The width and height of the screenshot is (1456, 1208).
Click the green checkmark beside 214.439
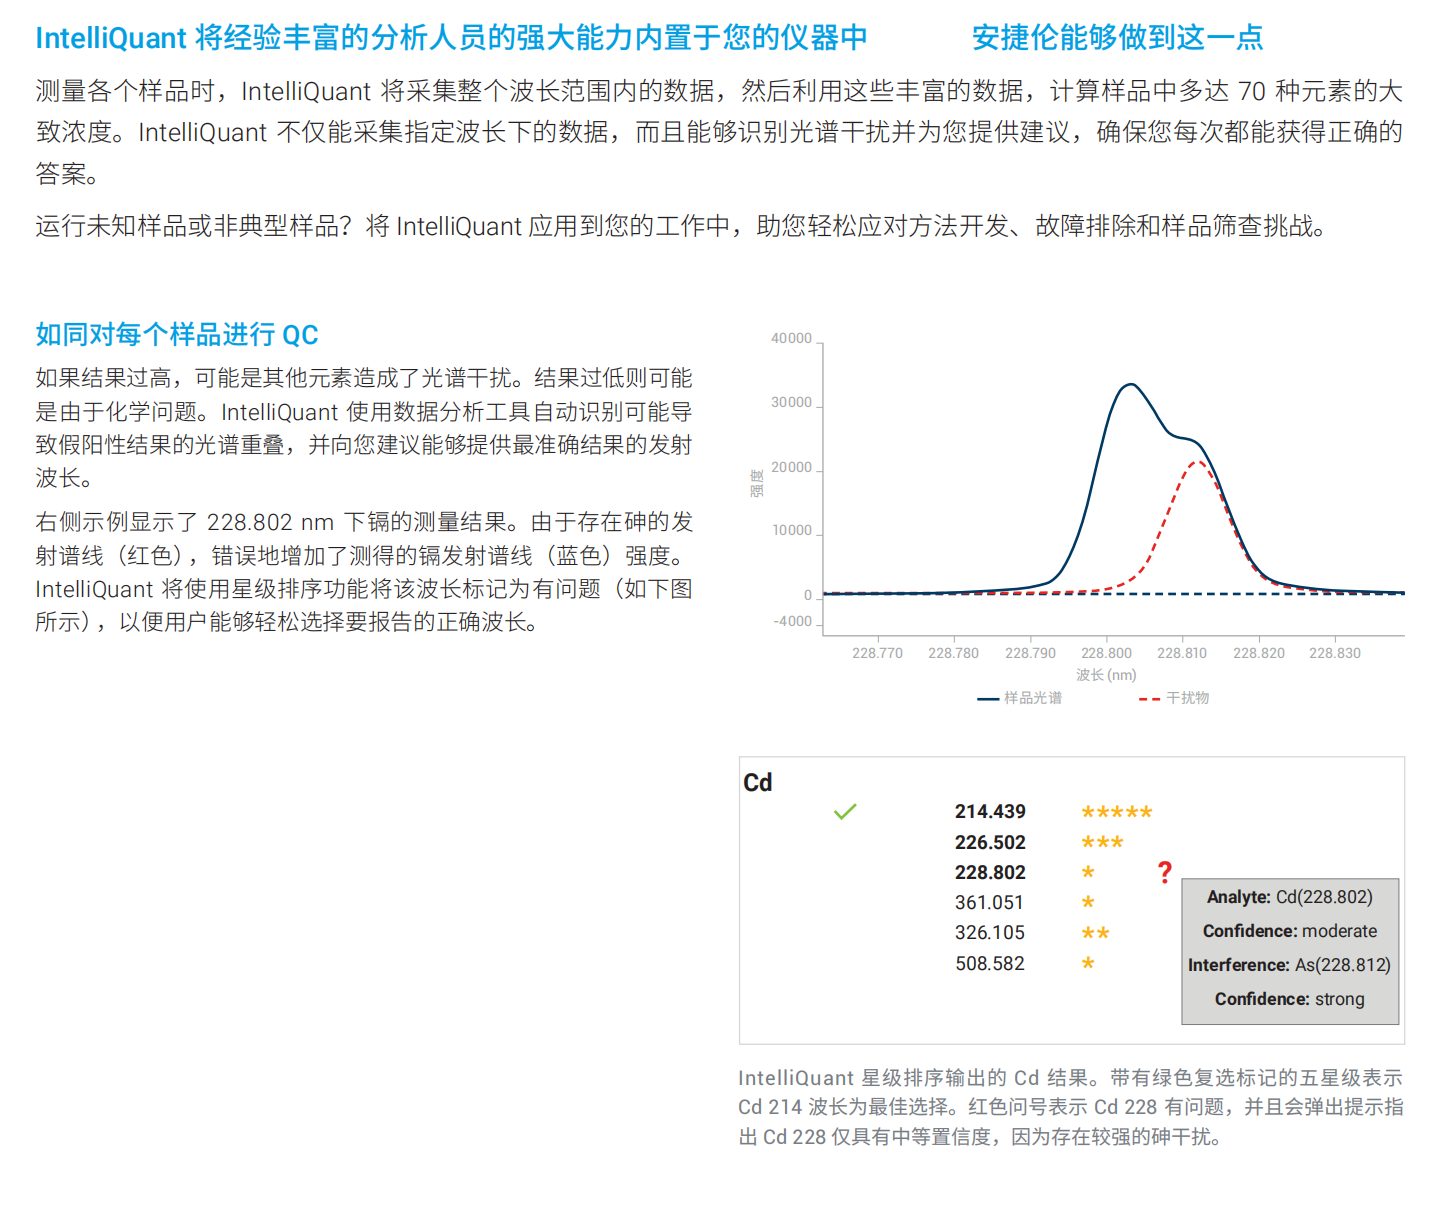(x=845, y=812)
